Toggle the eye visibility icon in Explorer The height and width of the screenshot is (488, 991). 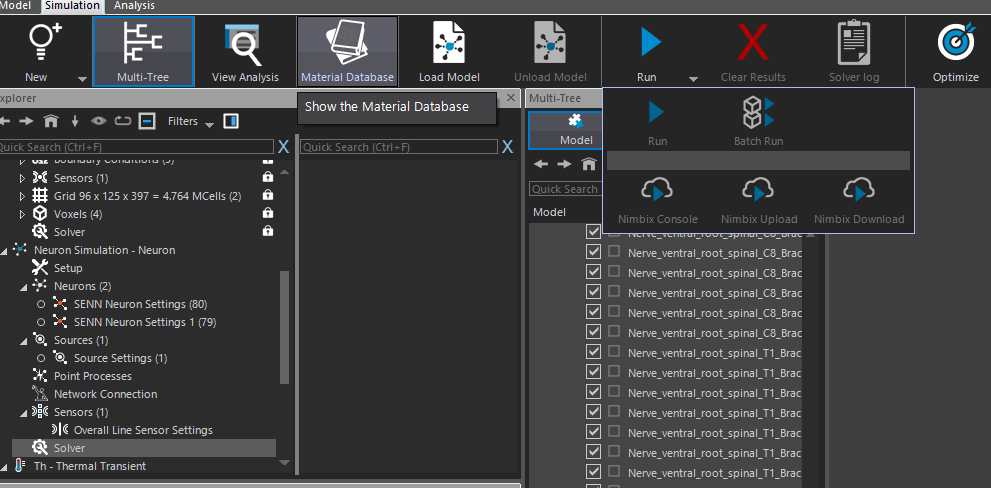coord(98,121)
